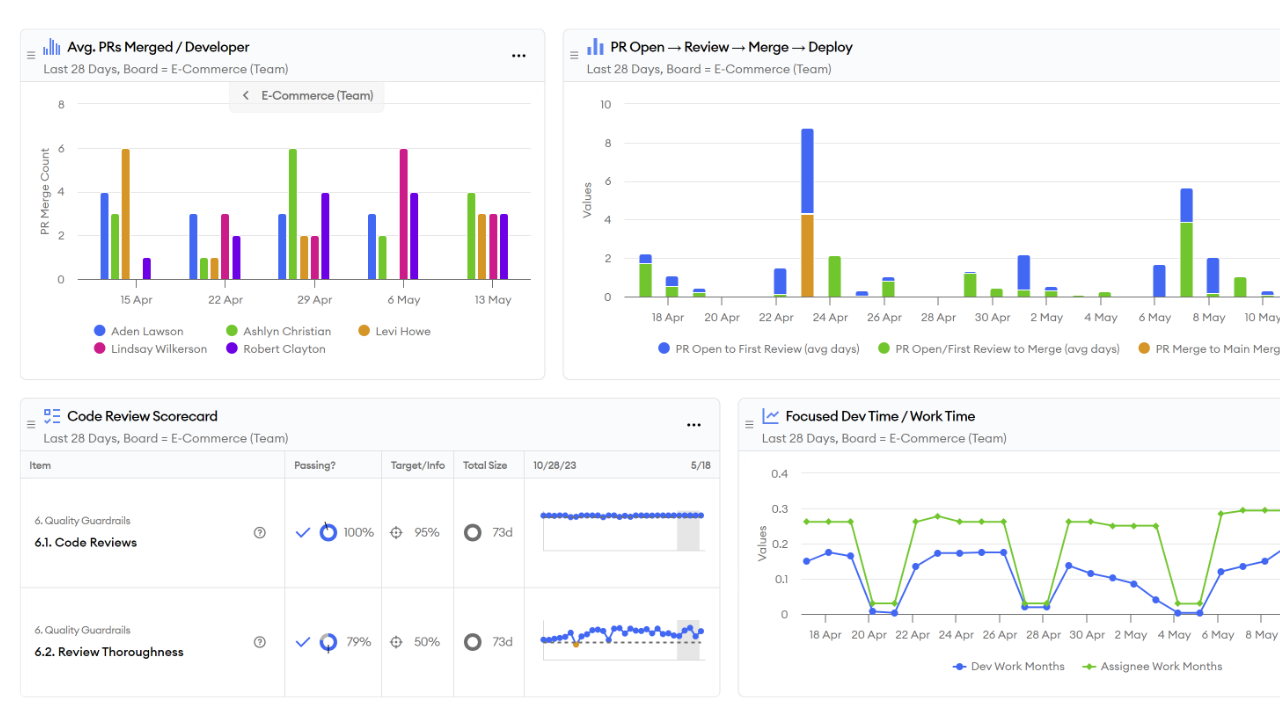Toggle the Aden Lawson legend series
The width and height of the screenshot is (1280, 720).
click(x=138, y=331)
